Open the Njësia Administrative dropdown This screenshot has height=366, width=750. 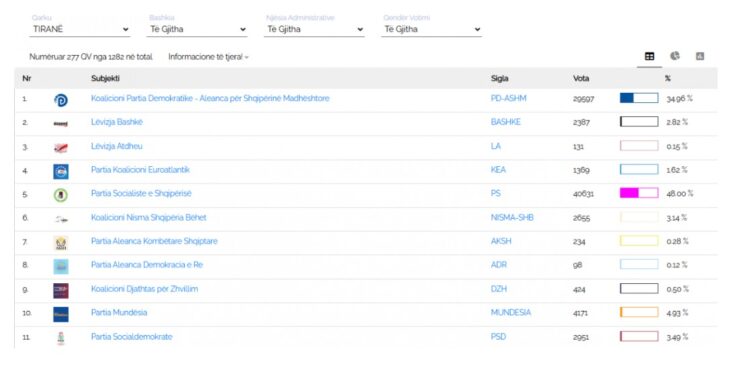tap(314, 29)
